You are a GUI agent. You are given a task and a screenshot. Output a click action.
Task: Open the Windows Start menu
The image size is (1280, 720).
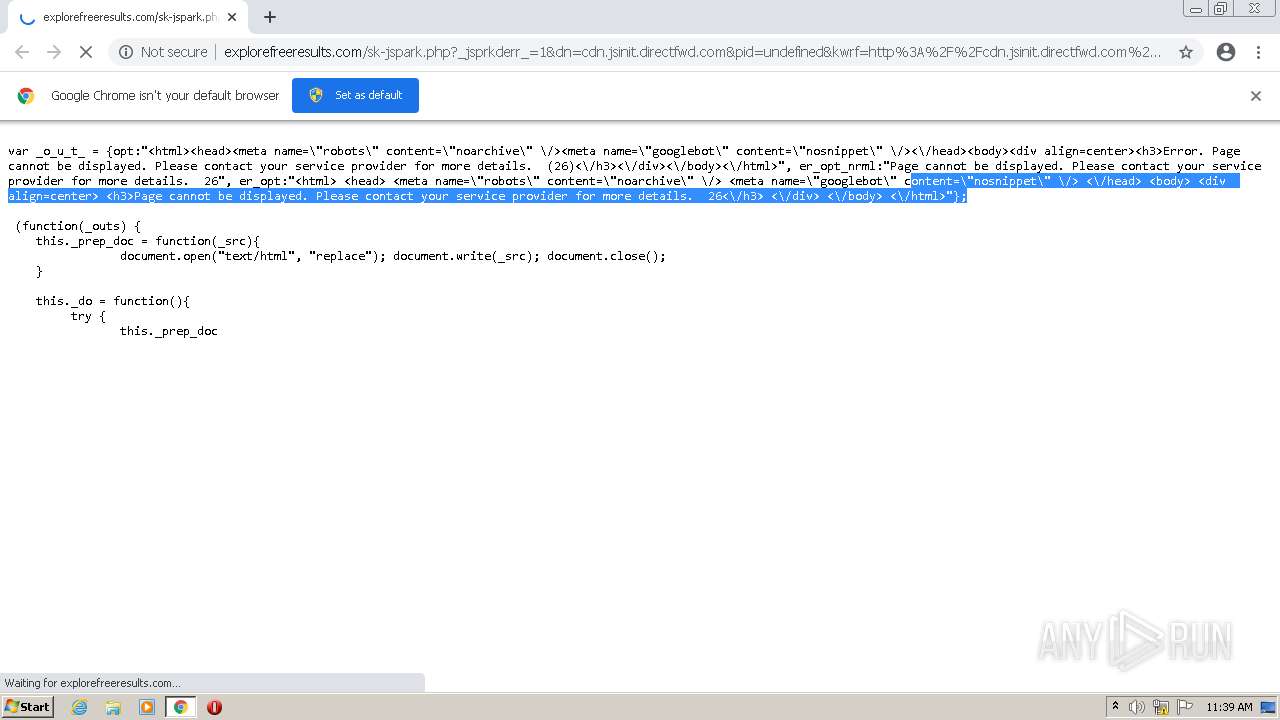coord(28,706)
